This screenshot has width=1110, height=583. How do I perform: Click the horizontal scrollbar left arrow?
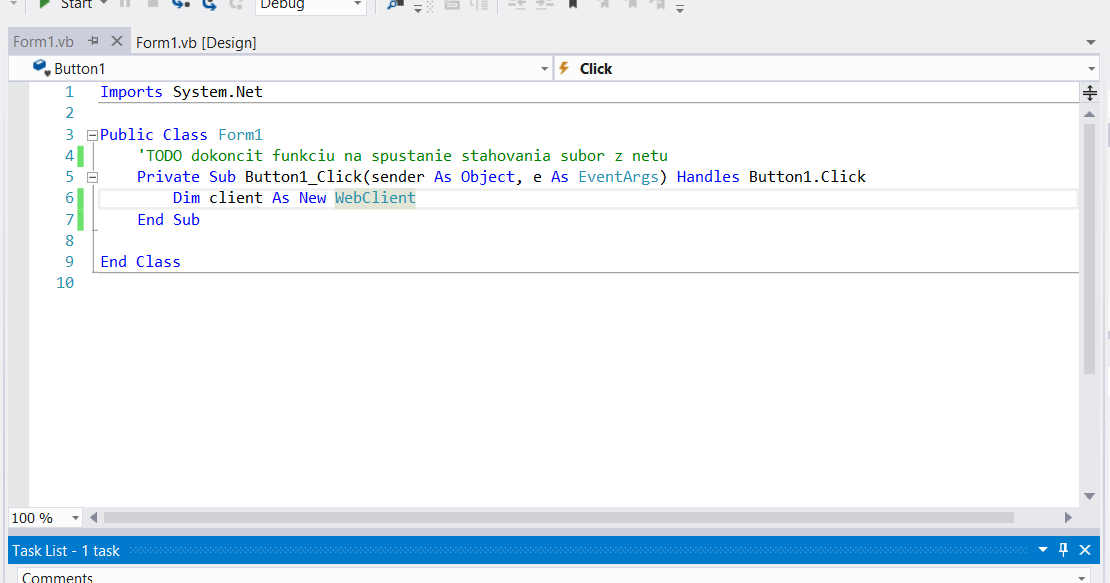[93, 518]
